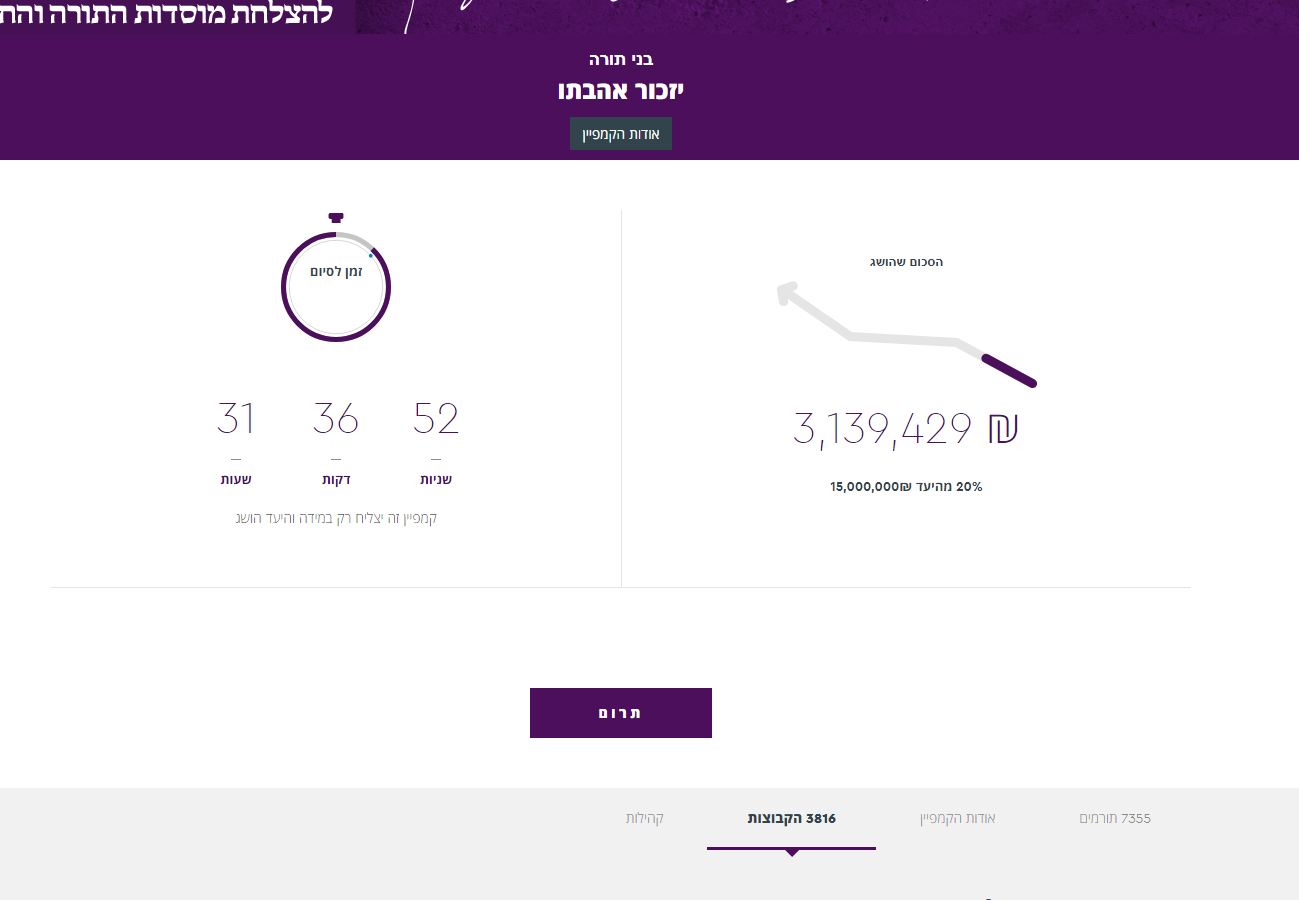The width and height of the screenshot is (1299, 900).
Task: Click the הסכום שהושג label
Action: tap(906, 262)
